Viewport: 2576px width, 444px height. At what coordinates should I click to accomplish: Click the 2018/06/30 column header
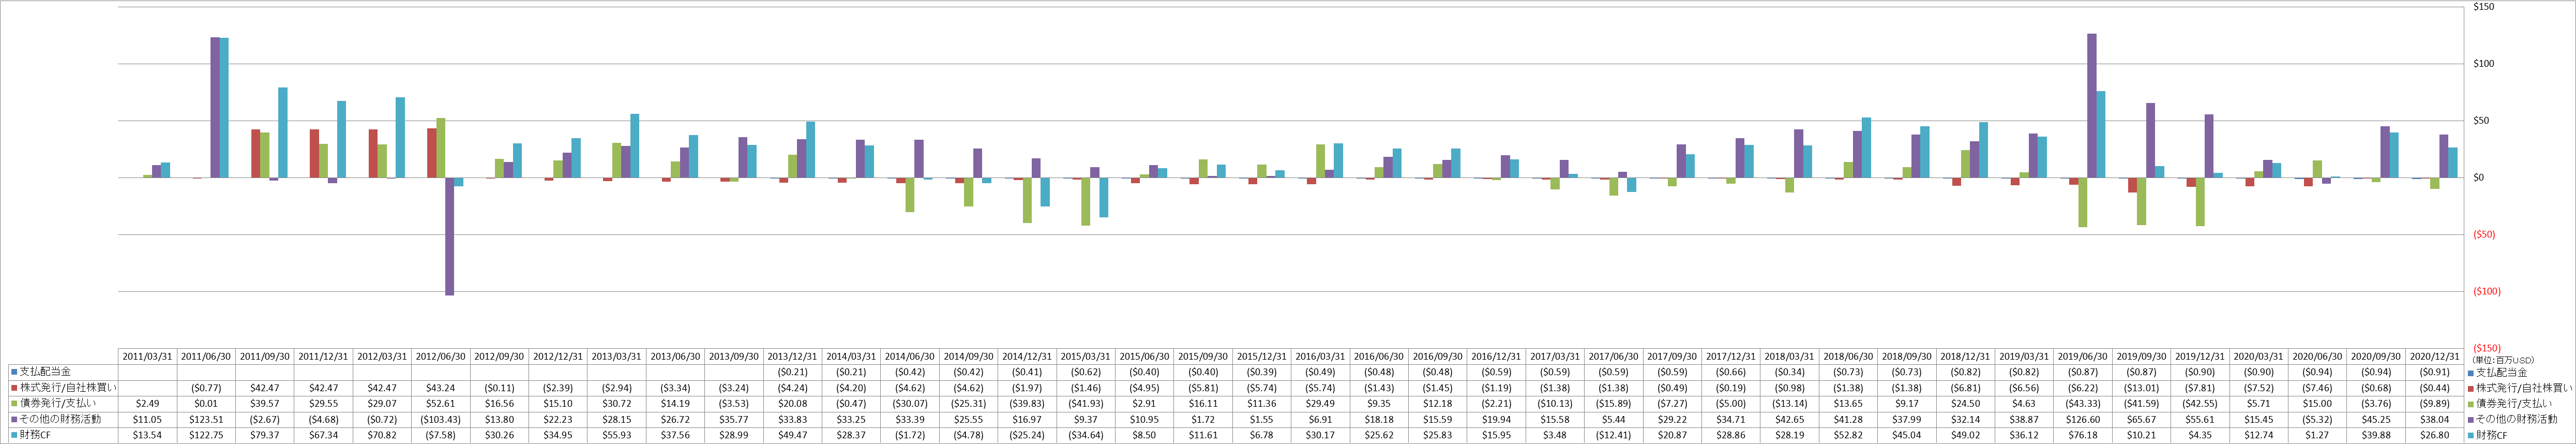point(1848,356)
